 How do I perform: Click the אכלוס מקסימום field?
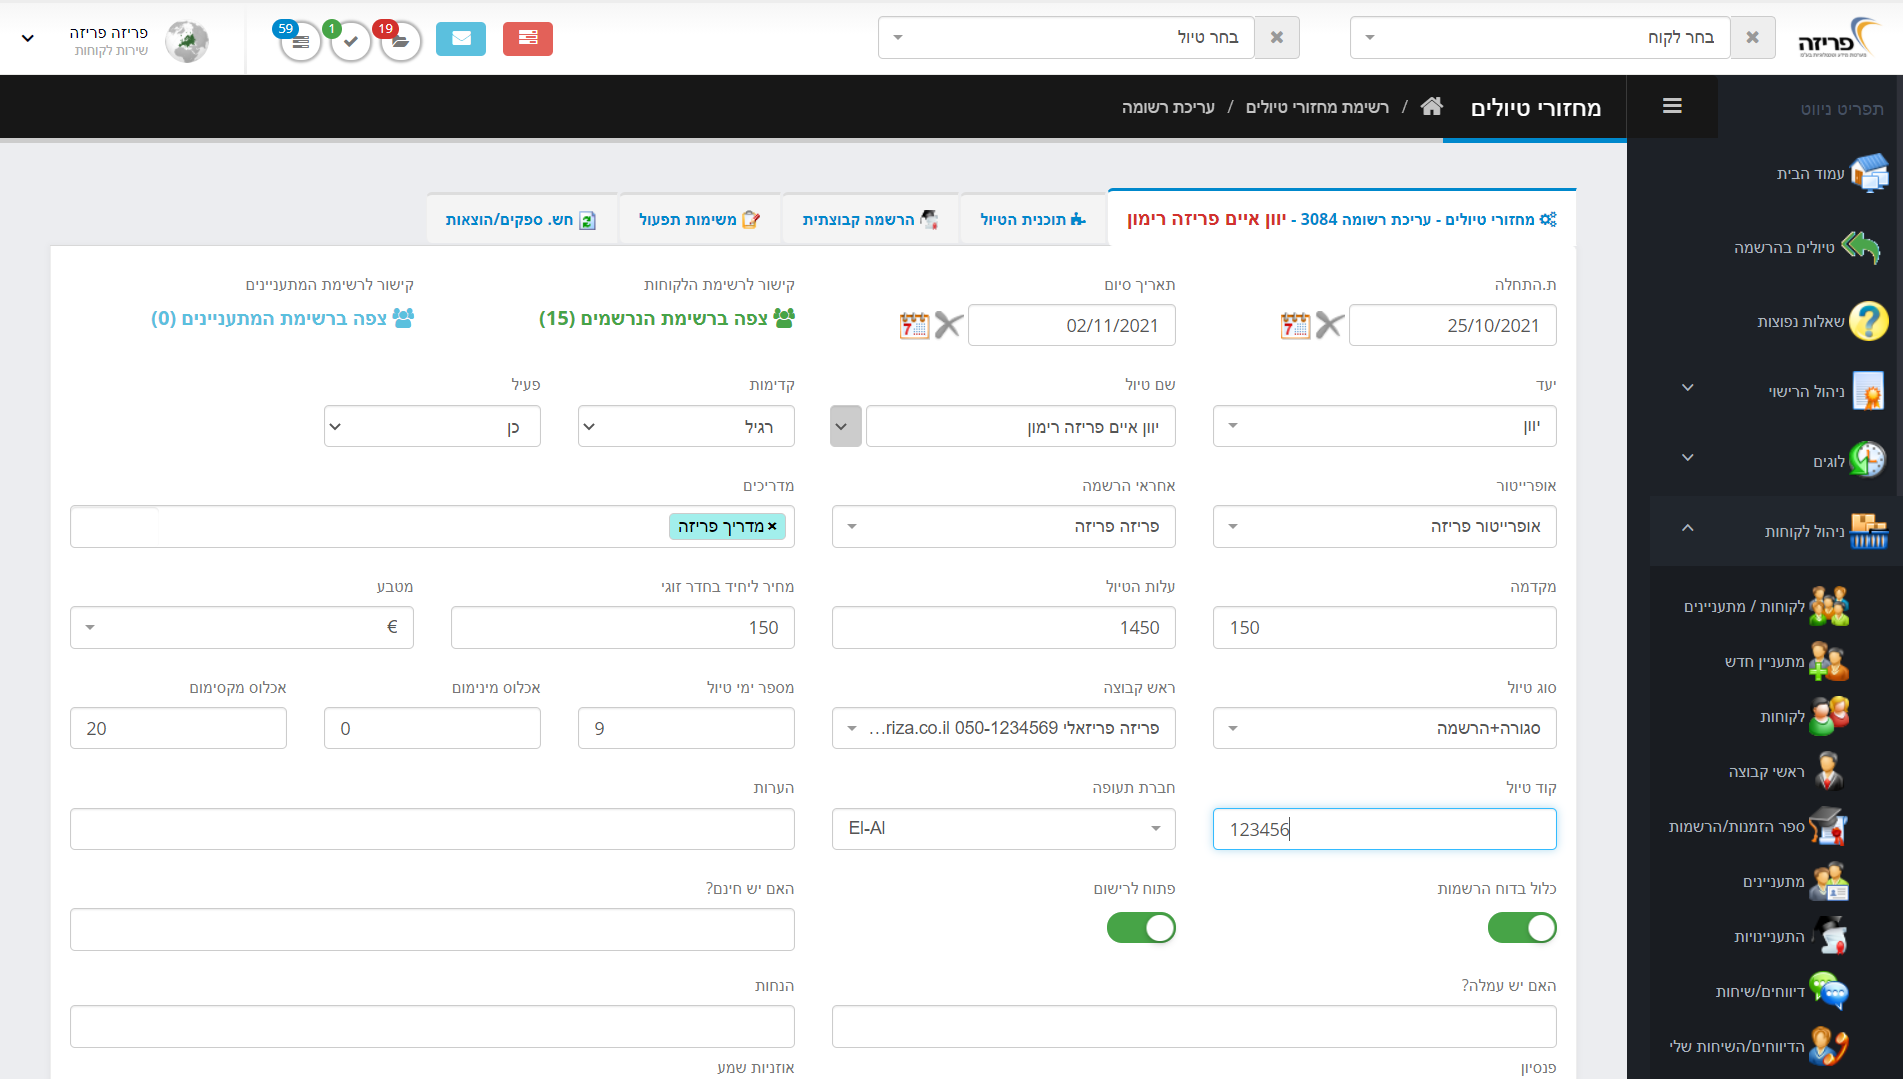tap(178, 728)
